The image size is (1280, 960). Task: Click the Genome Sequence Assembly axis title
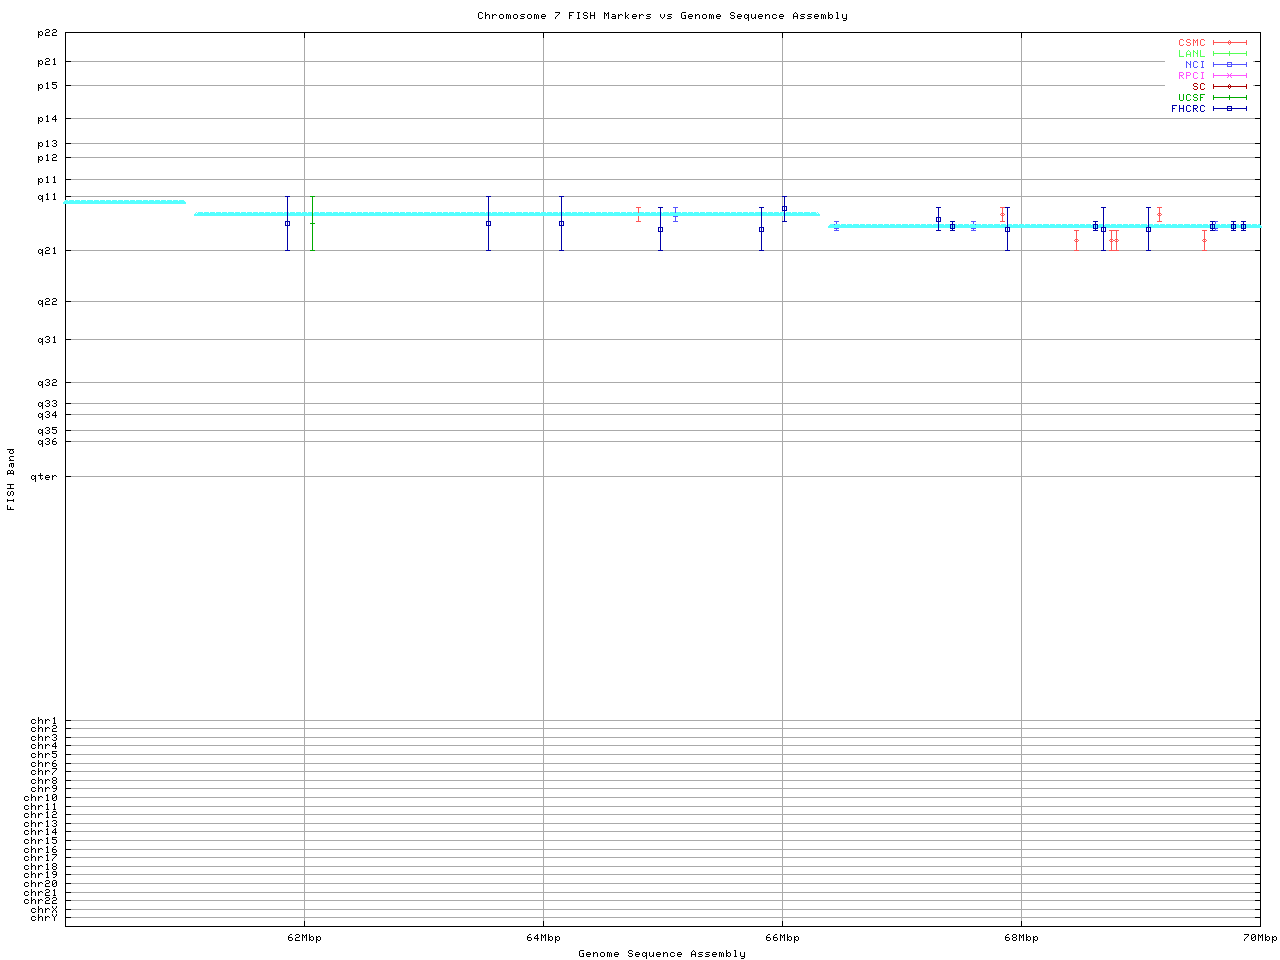tap(662, 954)
